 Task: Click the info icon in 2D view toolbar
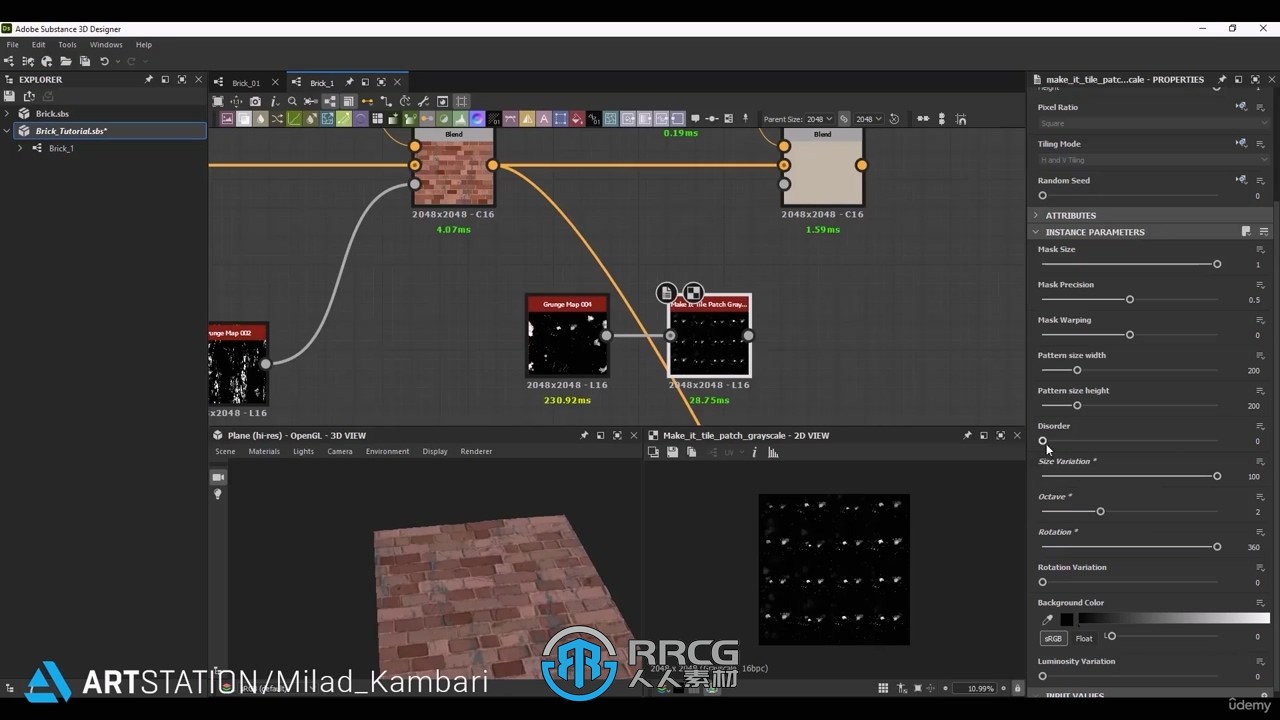(754, 453)
